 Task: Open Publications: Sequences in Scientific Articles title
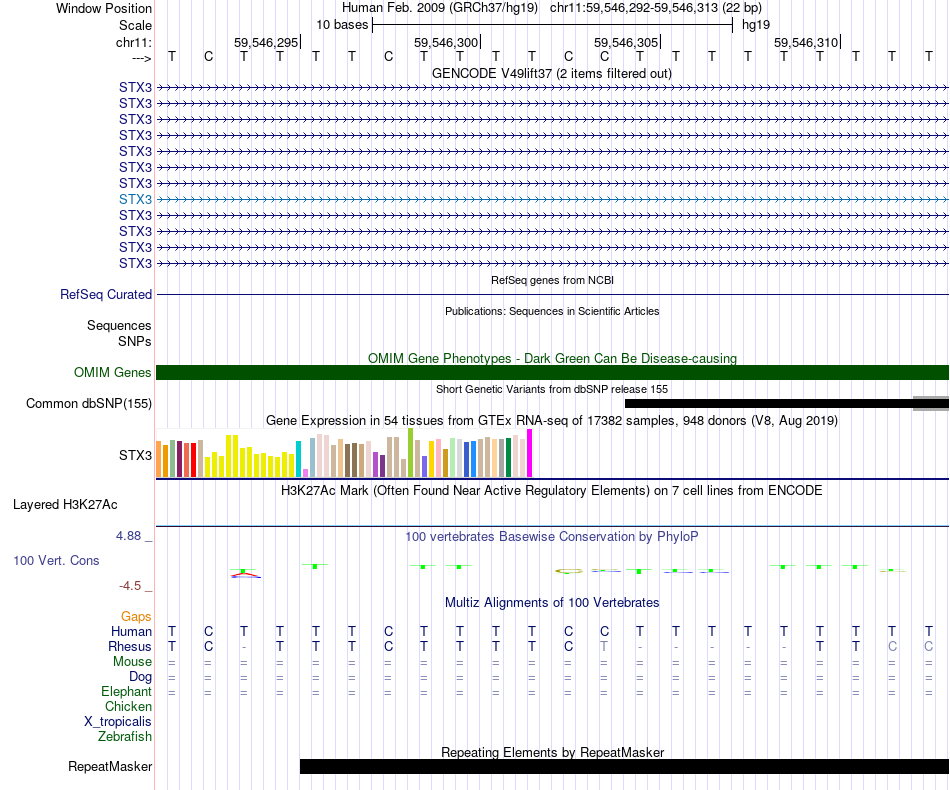coord(552,311)
